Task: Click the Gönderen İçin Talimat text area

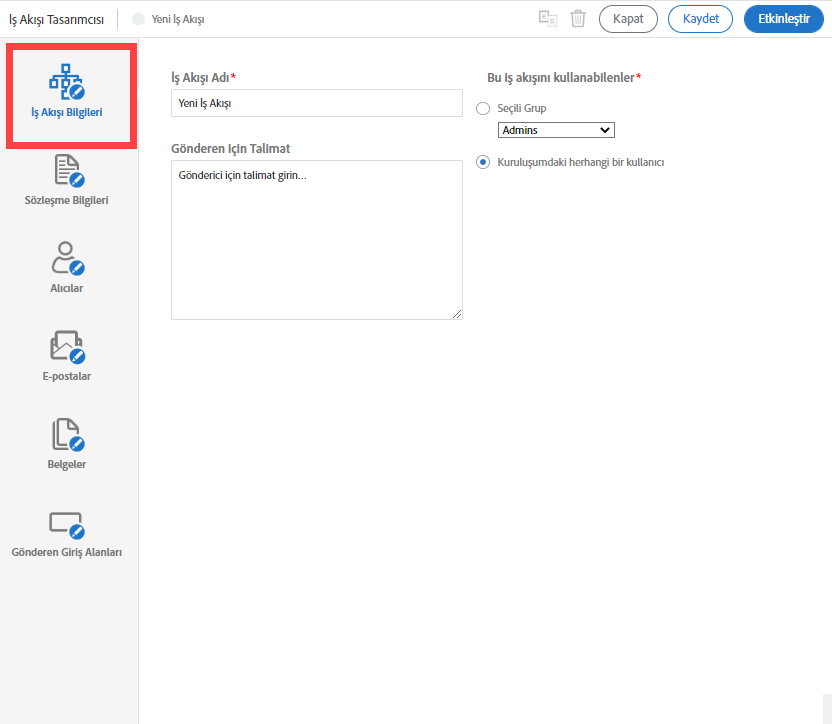Action: 317,240
